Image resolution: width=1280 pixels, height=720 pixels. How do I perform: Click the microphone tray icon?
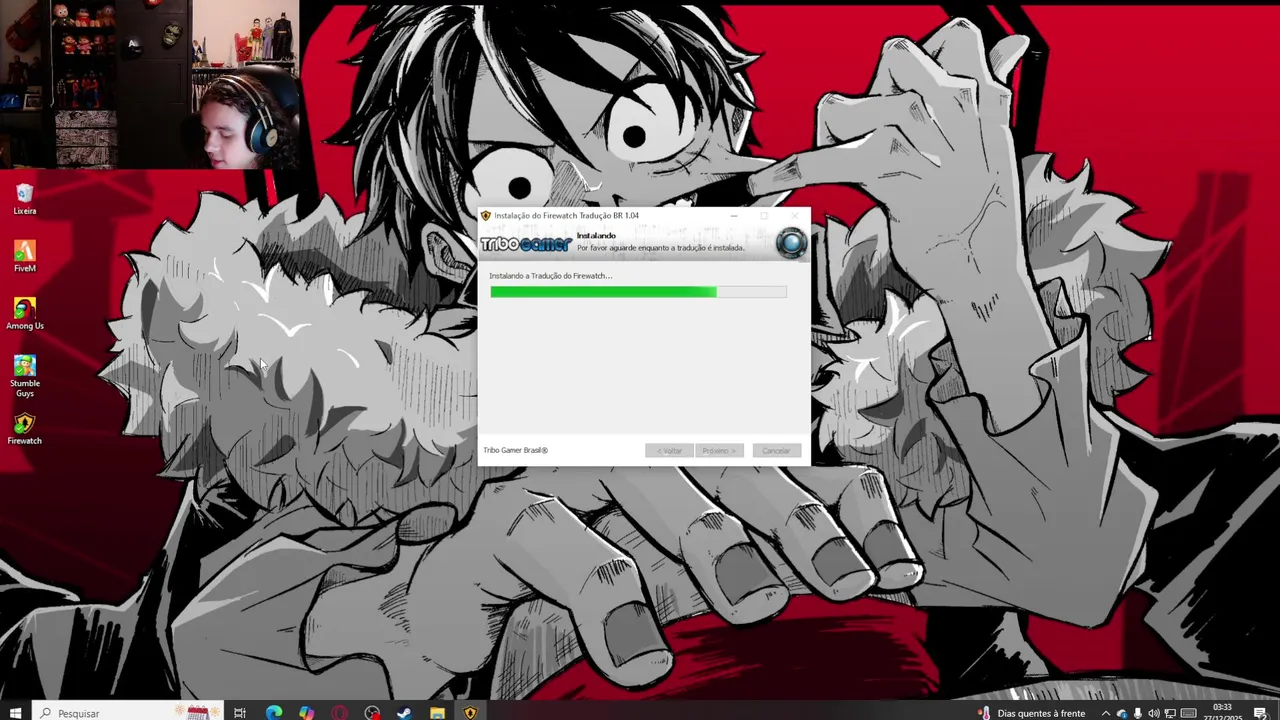coord(1138,713)
